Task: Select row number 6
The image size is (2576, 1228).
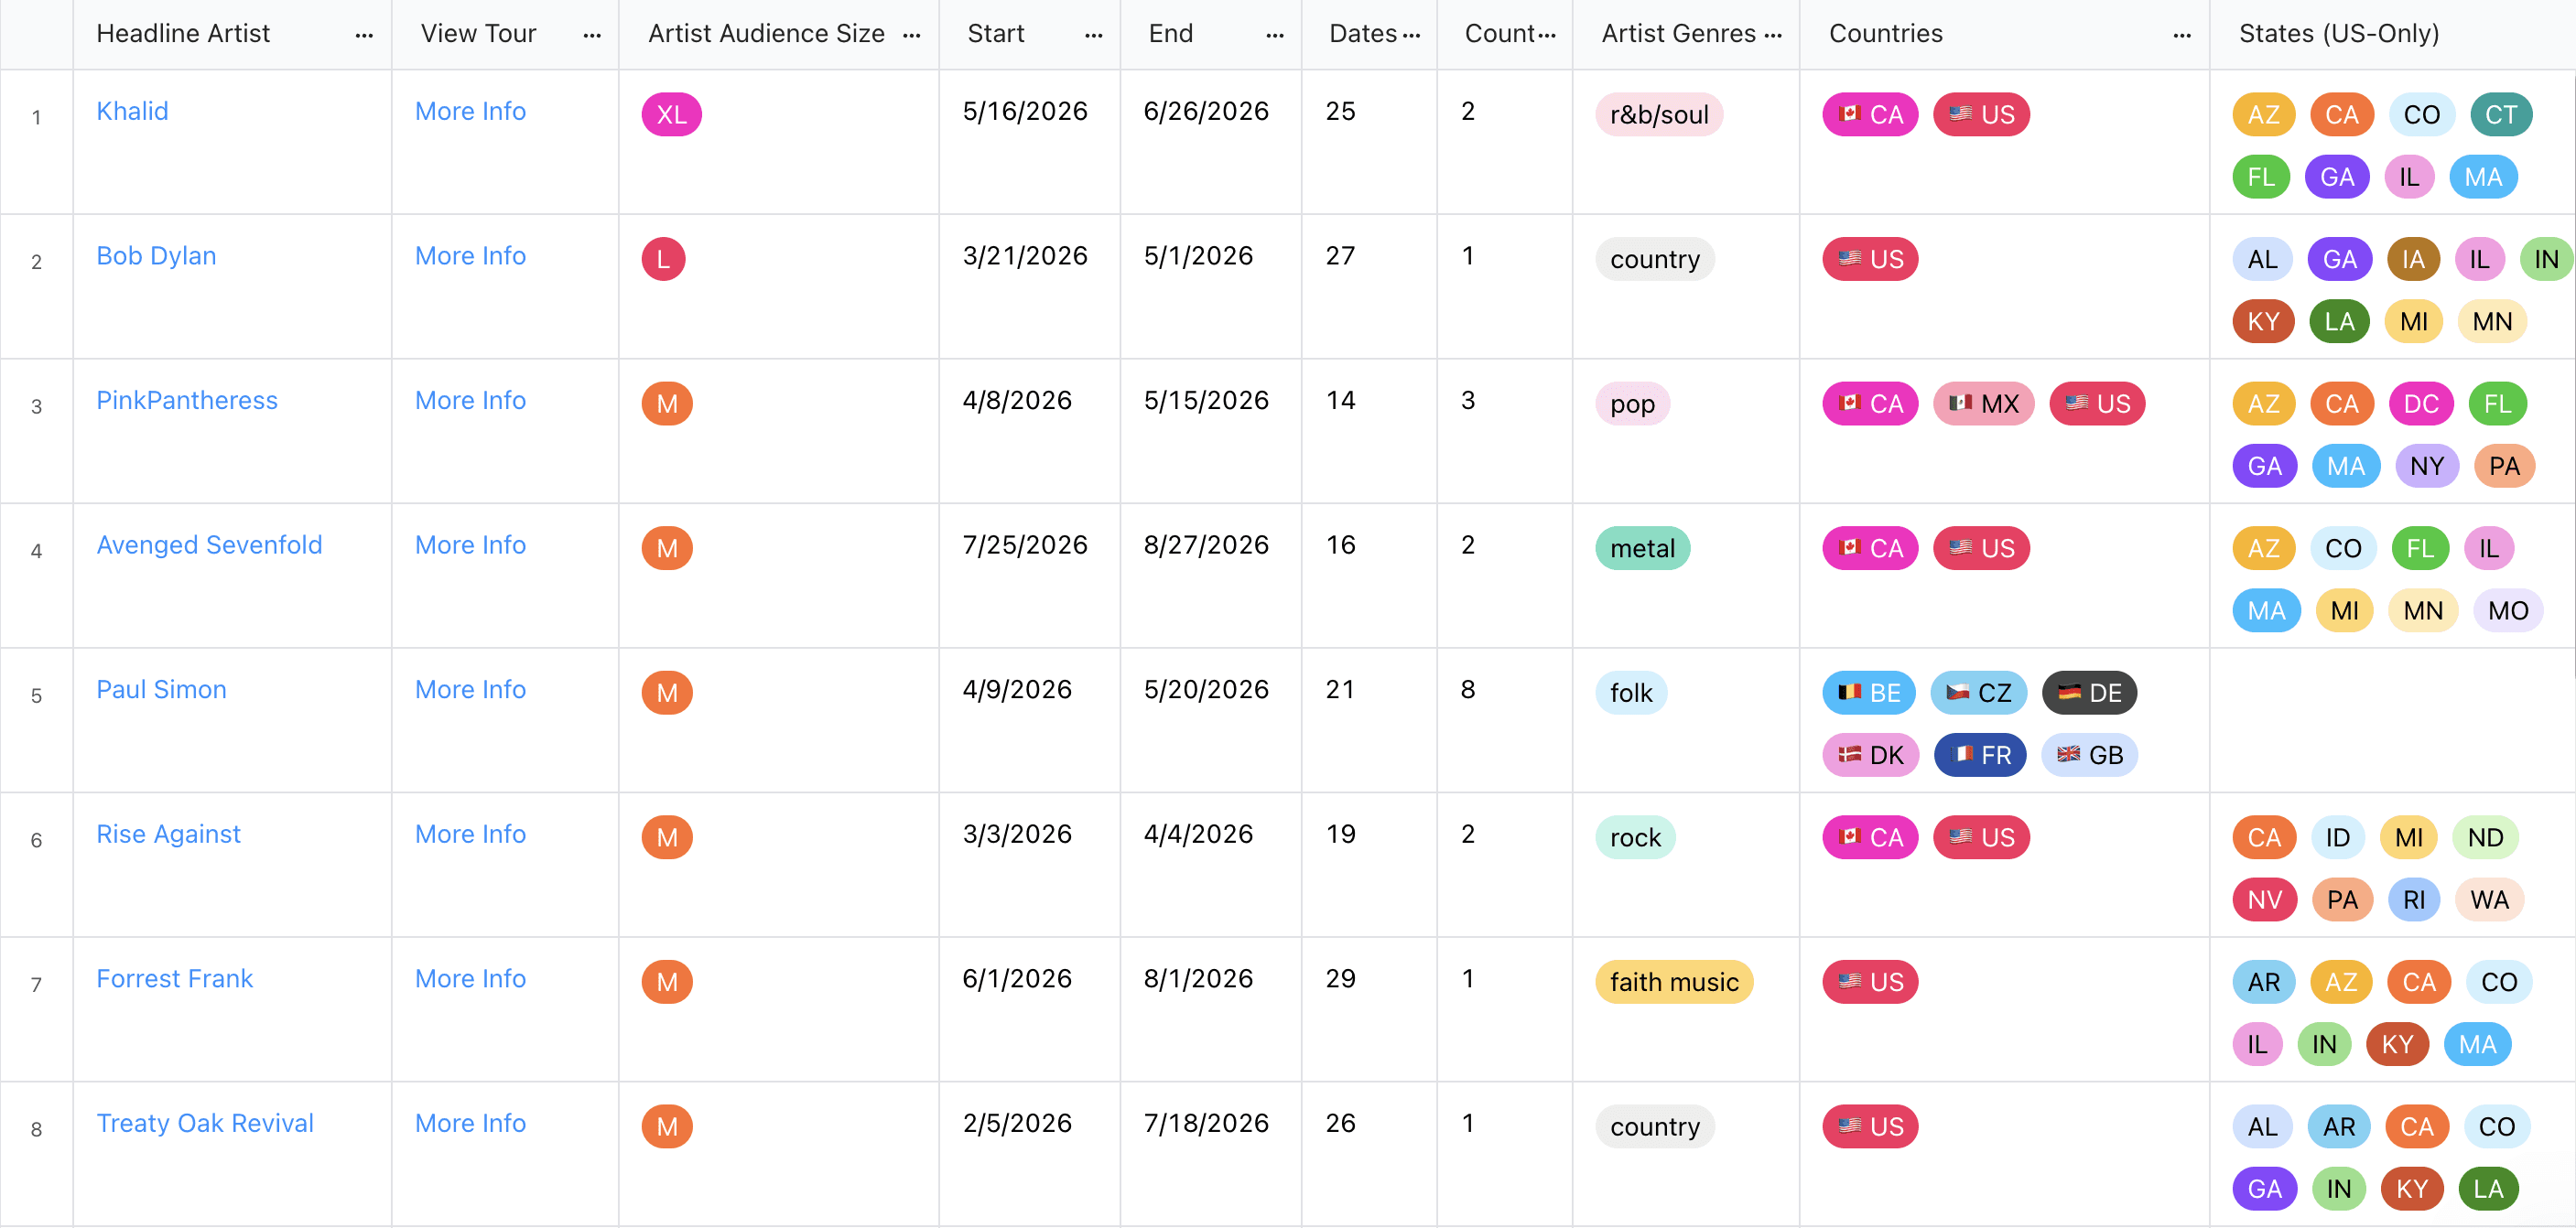Action: pos(36,840)
